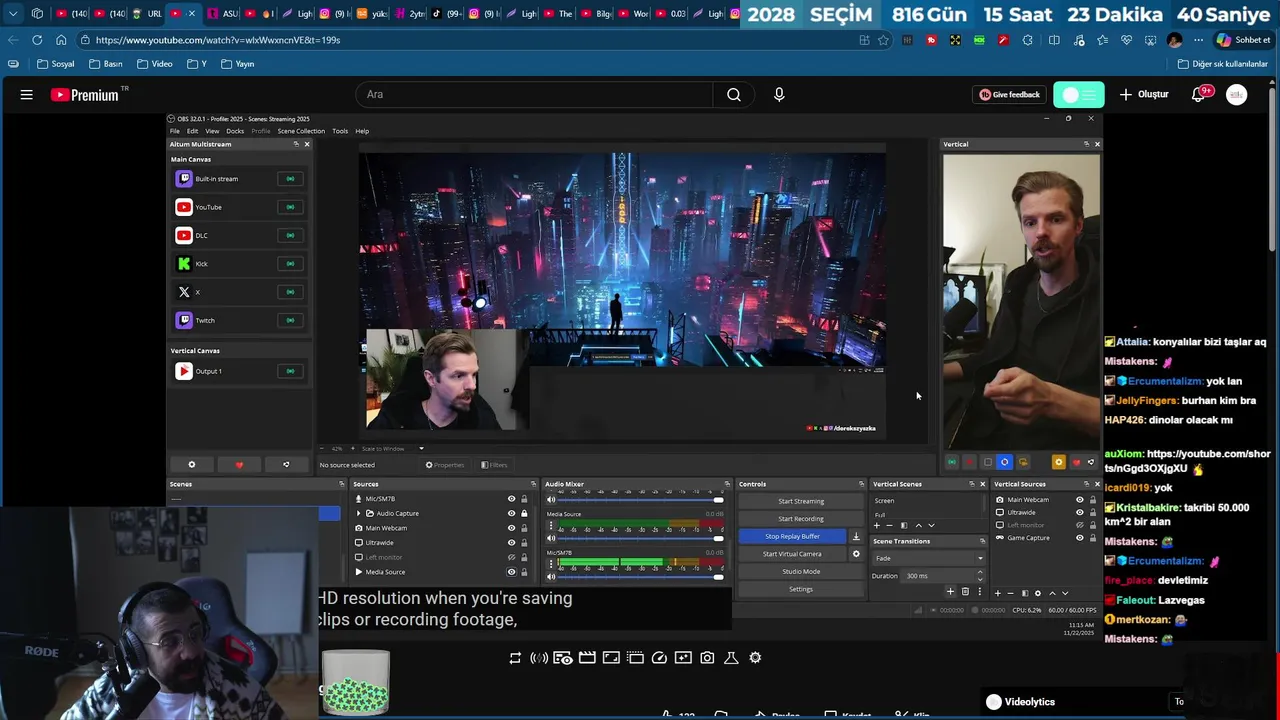Add this page to favorites with star icon
The image size is (1280, 720).
[x=883, y=40]
